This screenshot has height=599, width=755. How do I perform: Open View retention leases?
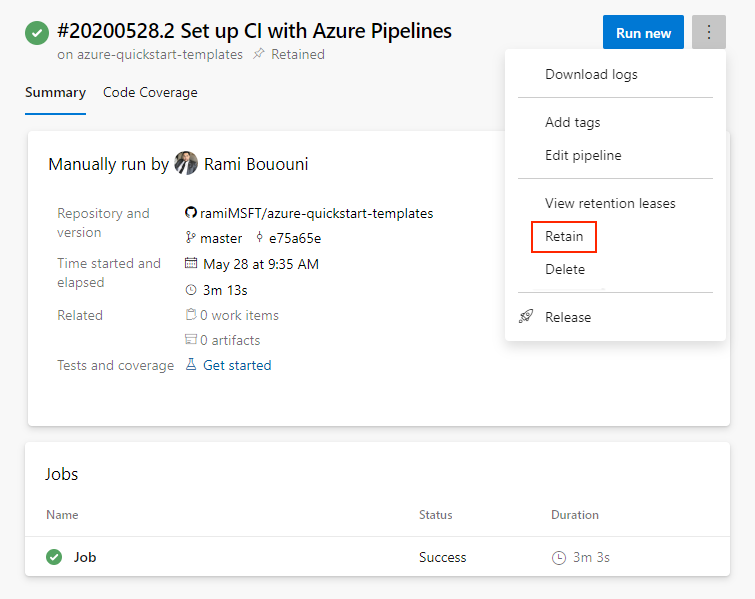point(610,203)
